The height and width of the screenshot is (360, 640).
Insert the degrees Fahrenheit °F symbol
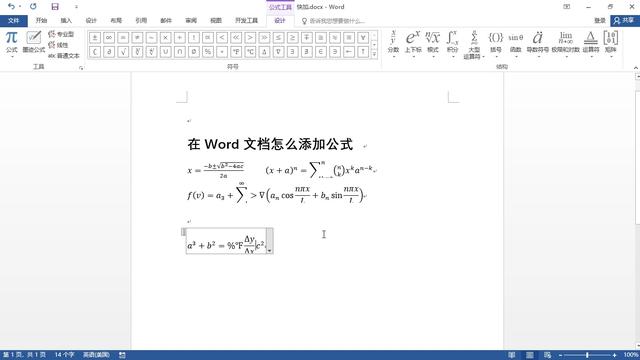pos(236,52)
